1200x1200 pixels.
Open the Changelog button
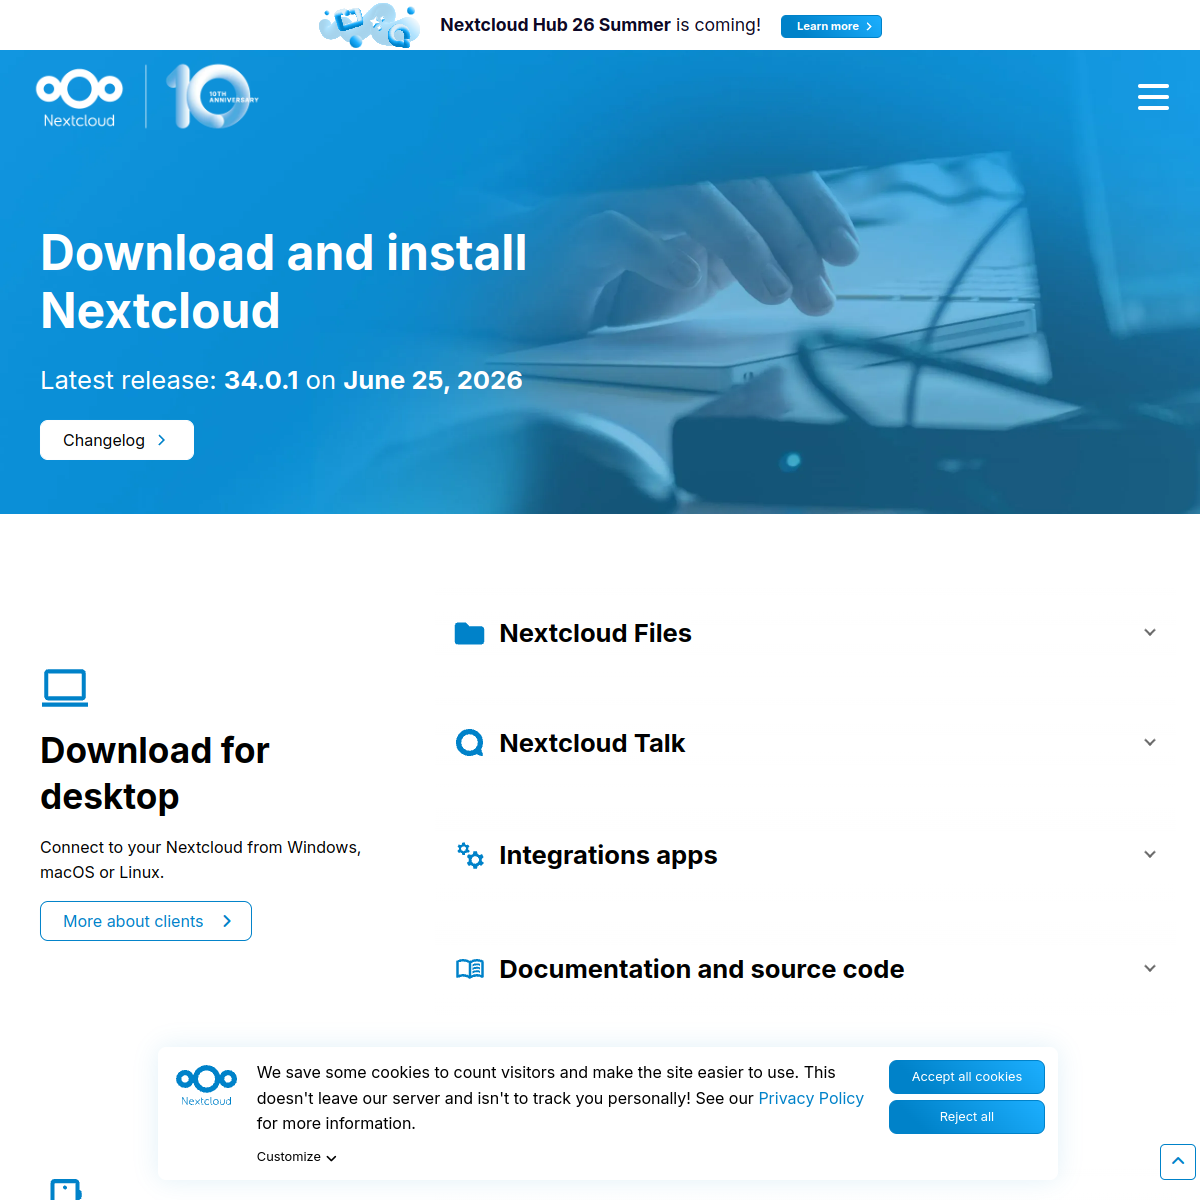pyautogui.click(x=117, y=440)
